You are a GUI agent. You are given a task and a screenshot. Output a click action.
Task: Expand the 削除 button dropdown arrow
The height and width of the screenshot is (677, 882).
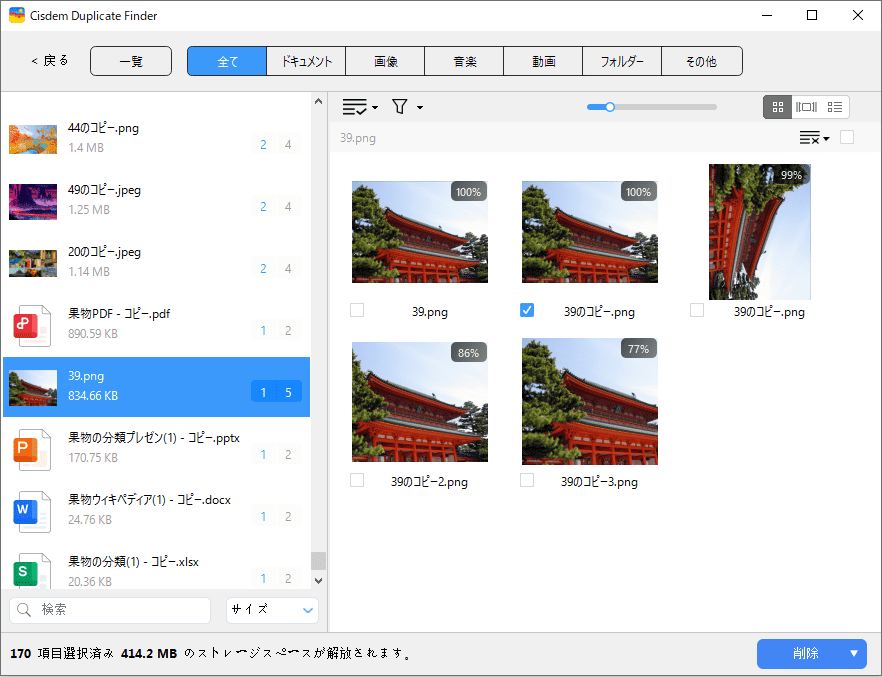pyautogui.click(x=854, y=654)
